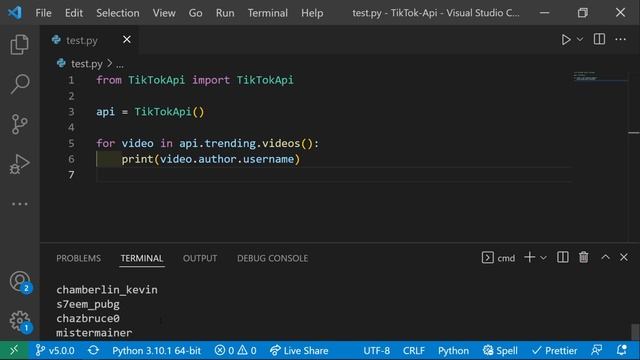Open the Help menu
The height and width of the screenshot is (360, 640).
[x=312, y=13]
